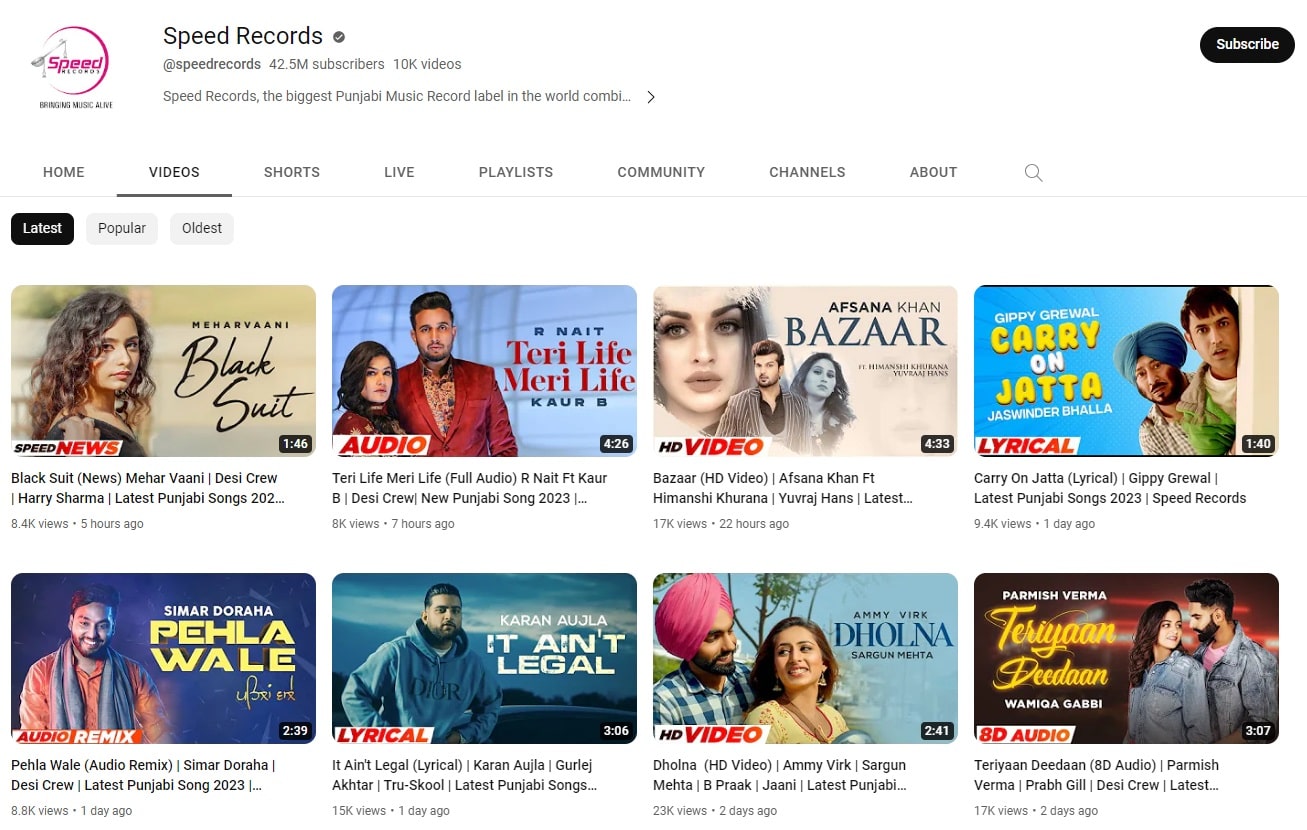
Task: Open Pehla Wale video thumbnail
Action: tap(163, 658)
